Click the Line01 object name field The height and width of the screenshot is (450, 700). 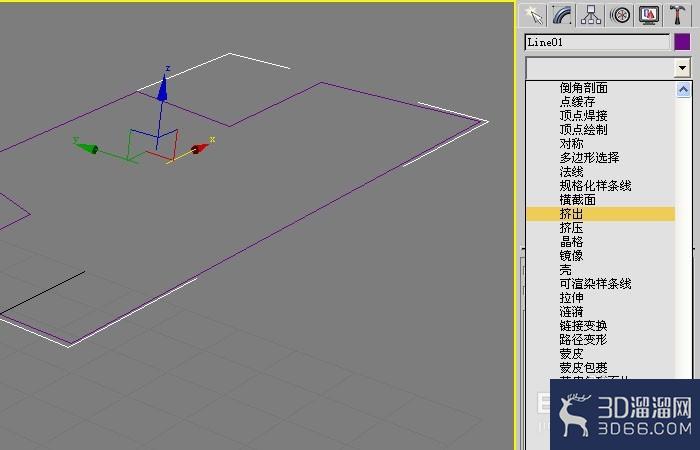click(597, 42)
